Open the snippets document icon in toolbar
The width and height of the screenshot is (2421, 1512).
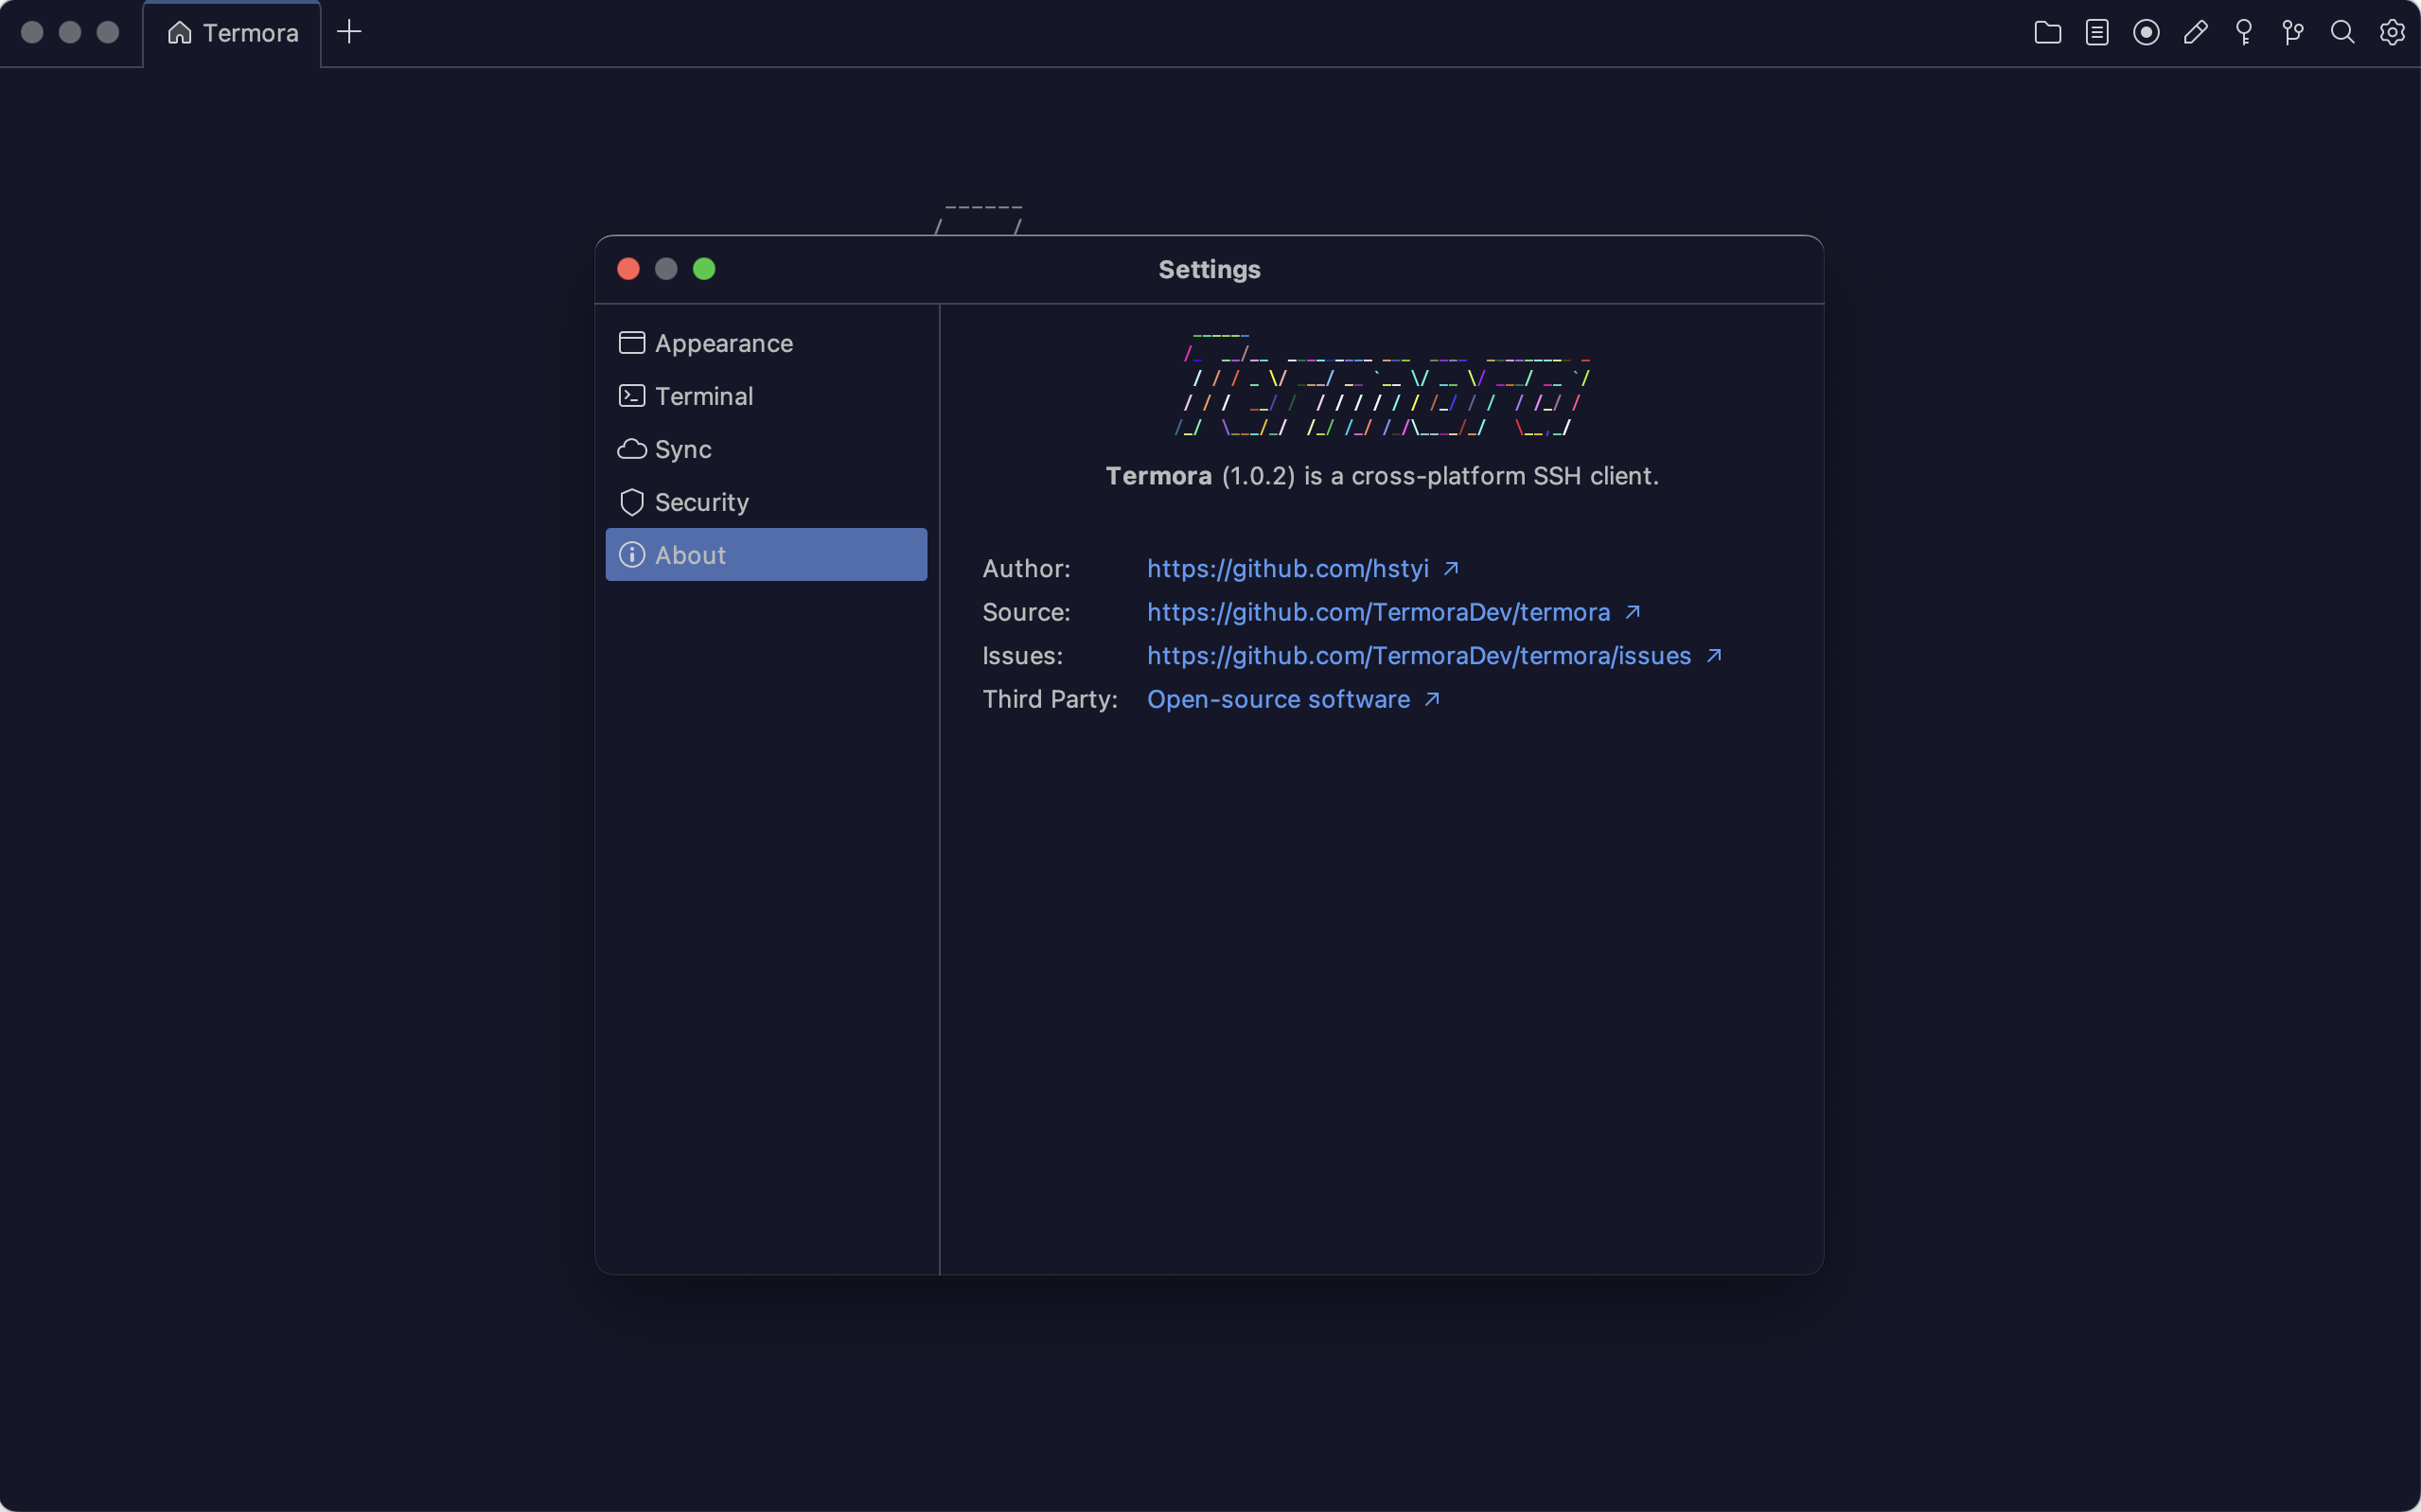point(2096,33)
